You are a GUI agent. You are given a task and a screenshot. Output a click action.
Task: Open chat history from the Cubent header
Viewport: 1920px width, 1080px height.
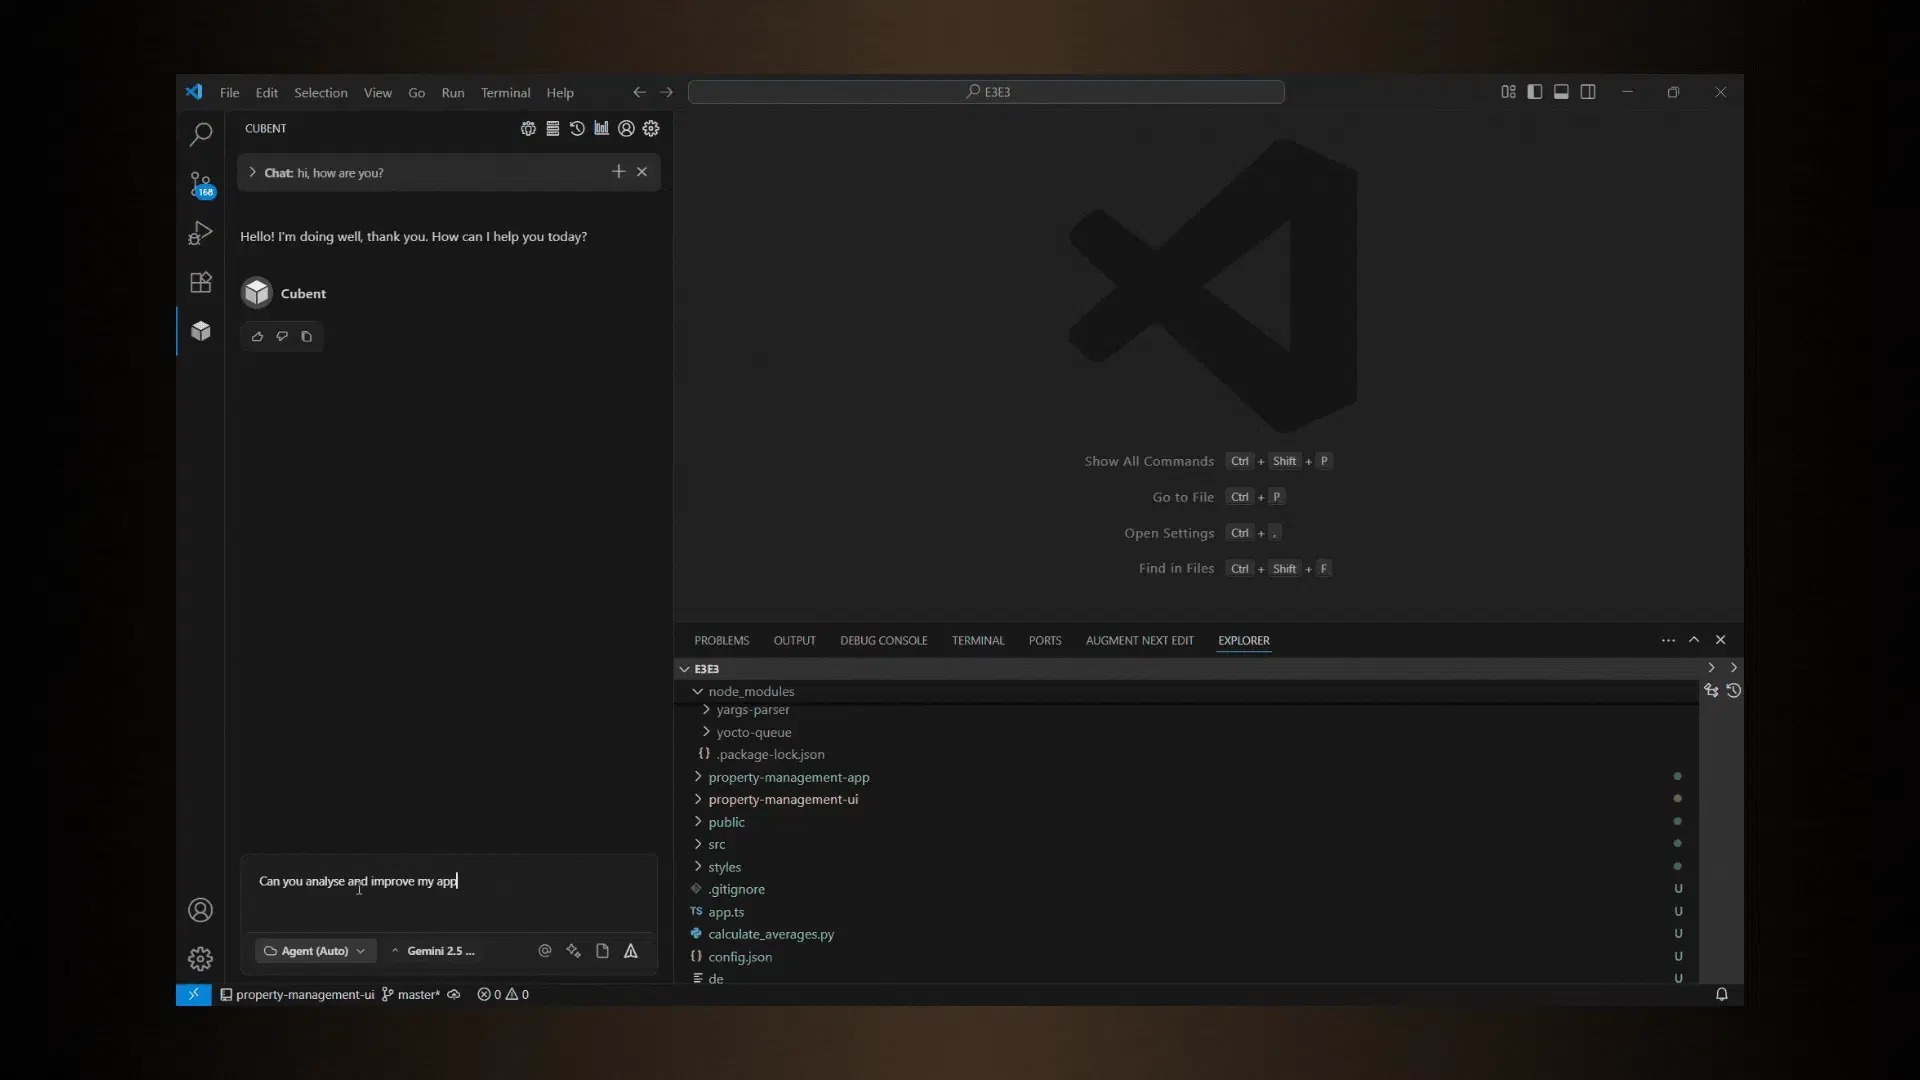[x=577, y=129]
